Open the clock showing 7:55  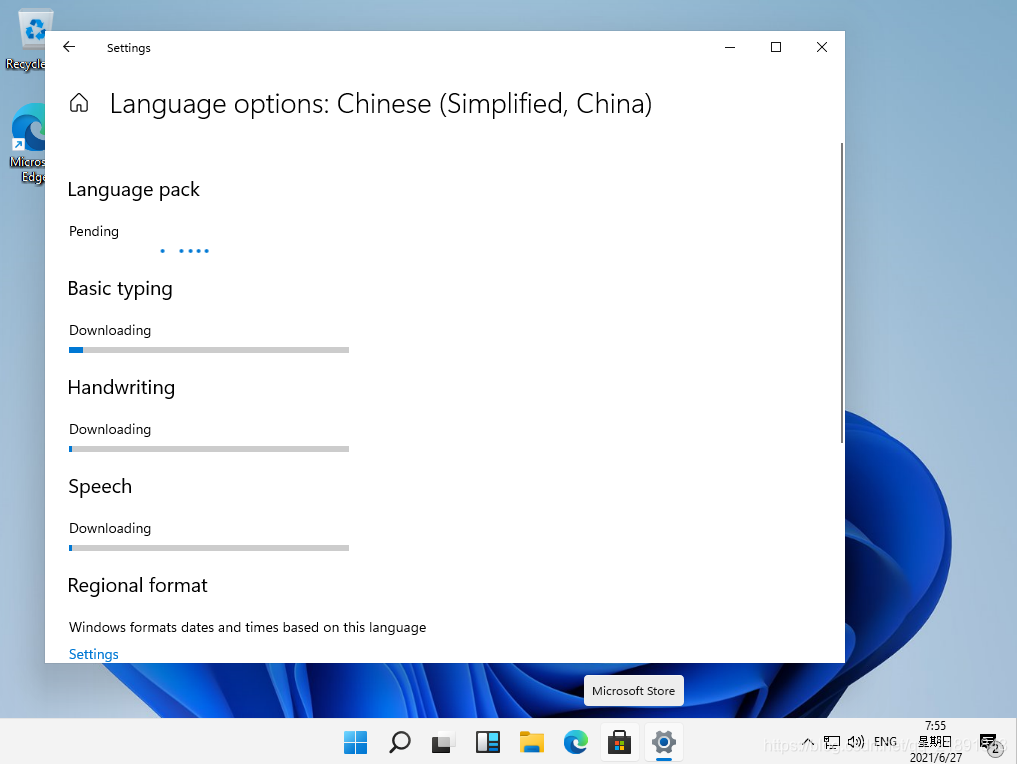[935, 741]
